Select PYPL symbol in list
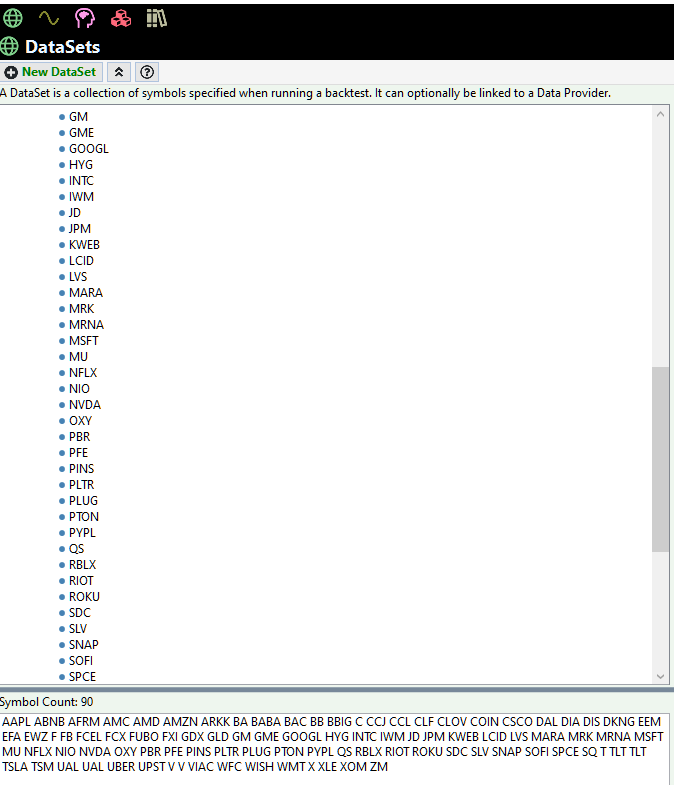Image resolution: width=674 pixels, height=785 pixels. click(82, 533)
